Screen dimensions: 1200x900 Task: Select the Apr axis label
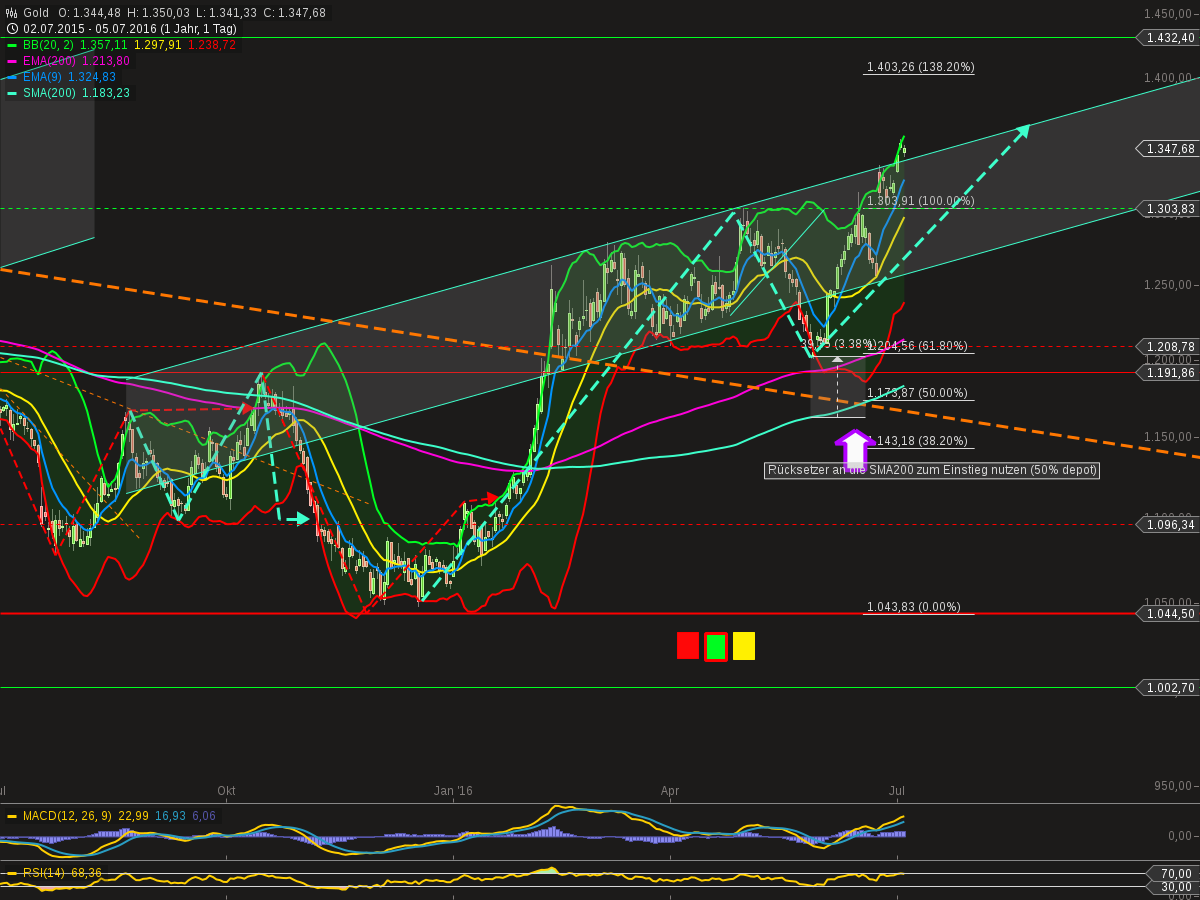669,790
